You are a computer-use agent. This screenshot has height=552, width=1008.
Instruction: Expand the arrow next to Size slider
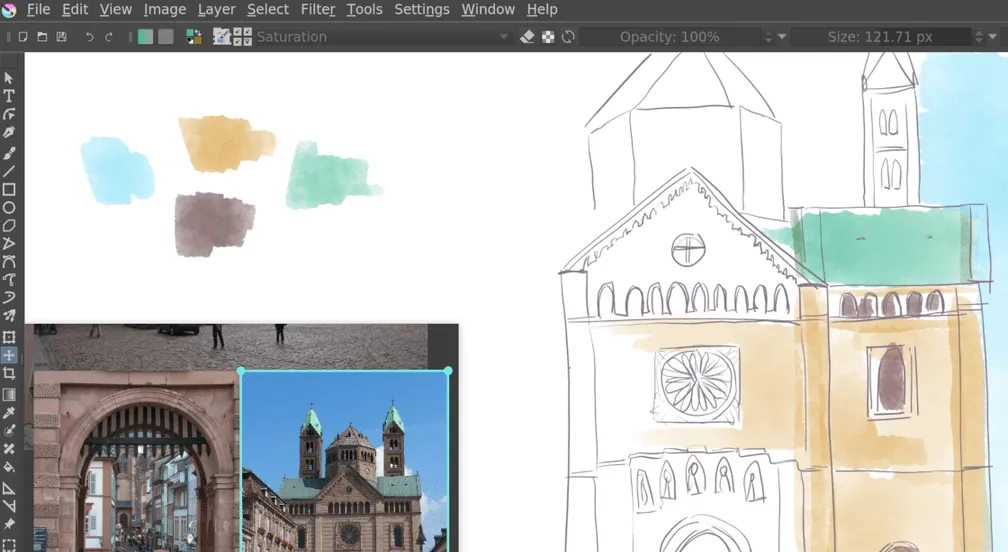[x=993, y=37]
